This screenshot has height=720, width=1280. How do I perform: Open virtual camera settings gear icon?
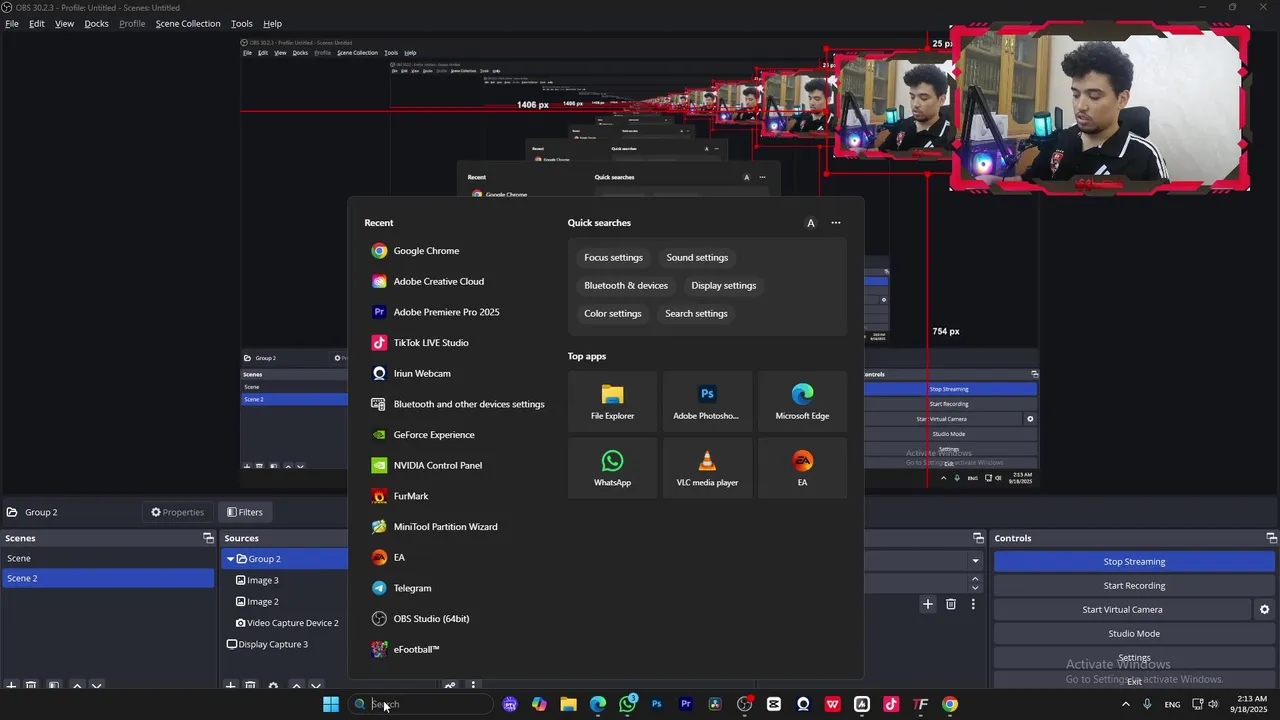pyautogui.click(x=1264, y=610)
